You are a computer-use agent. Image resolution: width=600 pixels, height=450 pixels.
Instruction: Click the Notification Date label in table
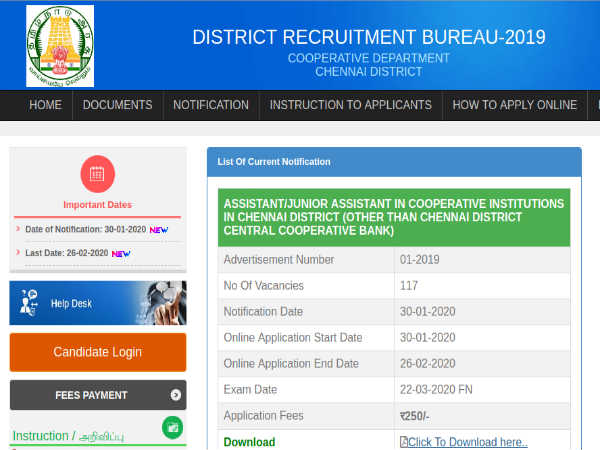click(x=263, y=312)
